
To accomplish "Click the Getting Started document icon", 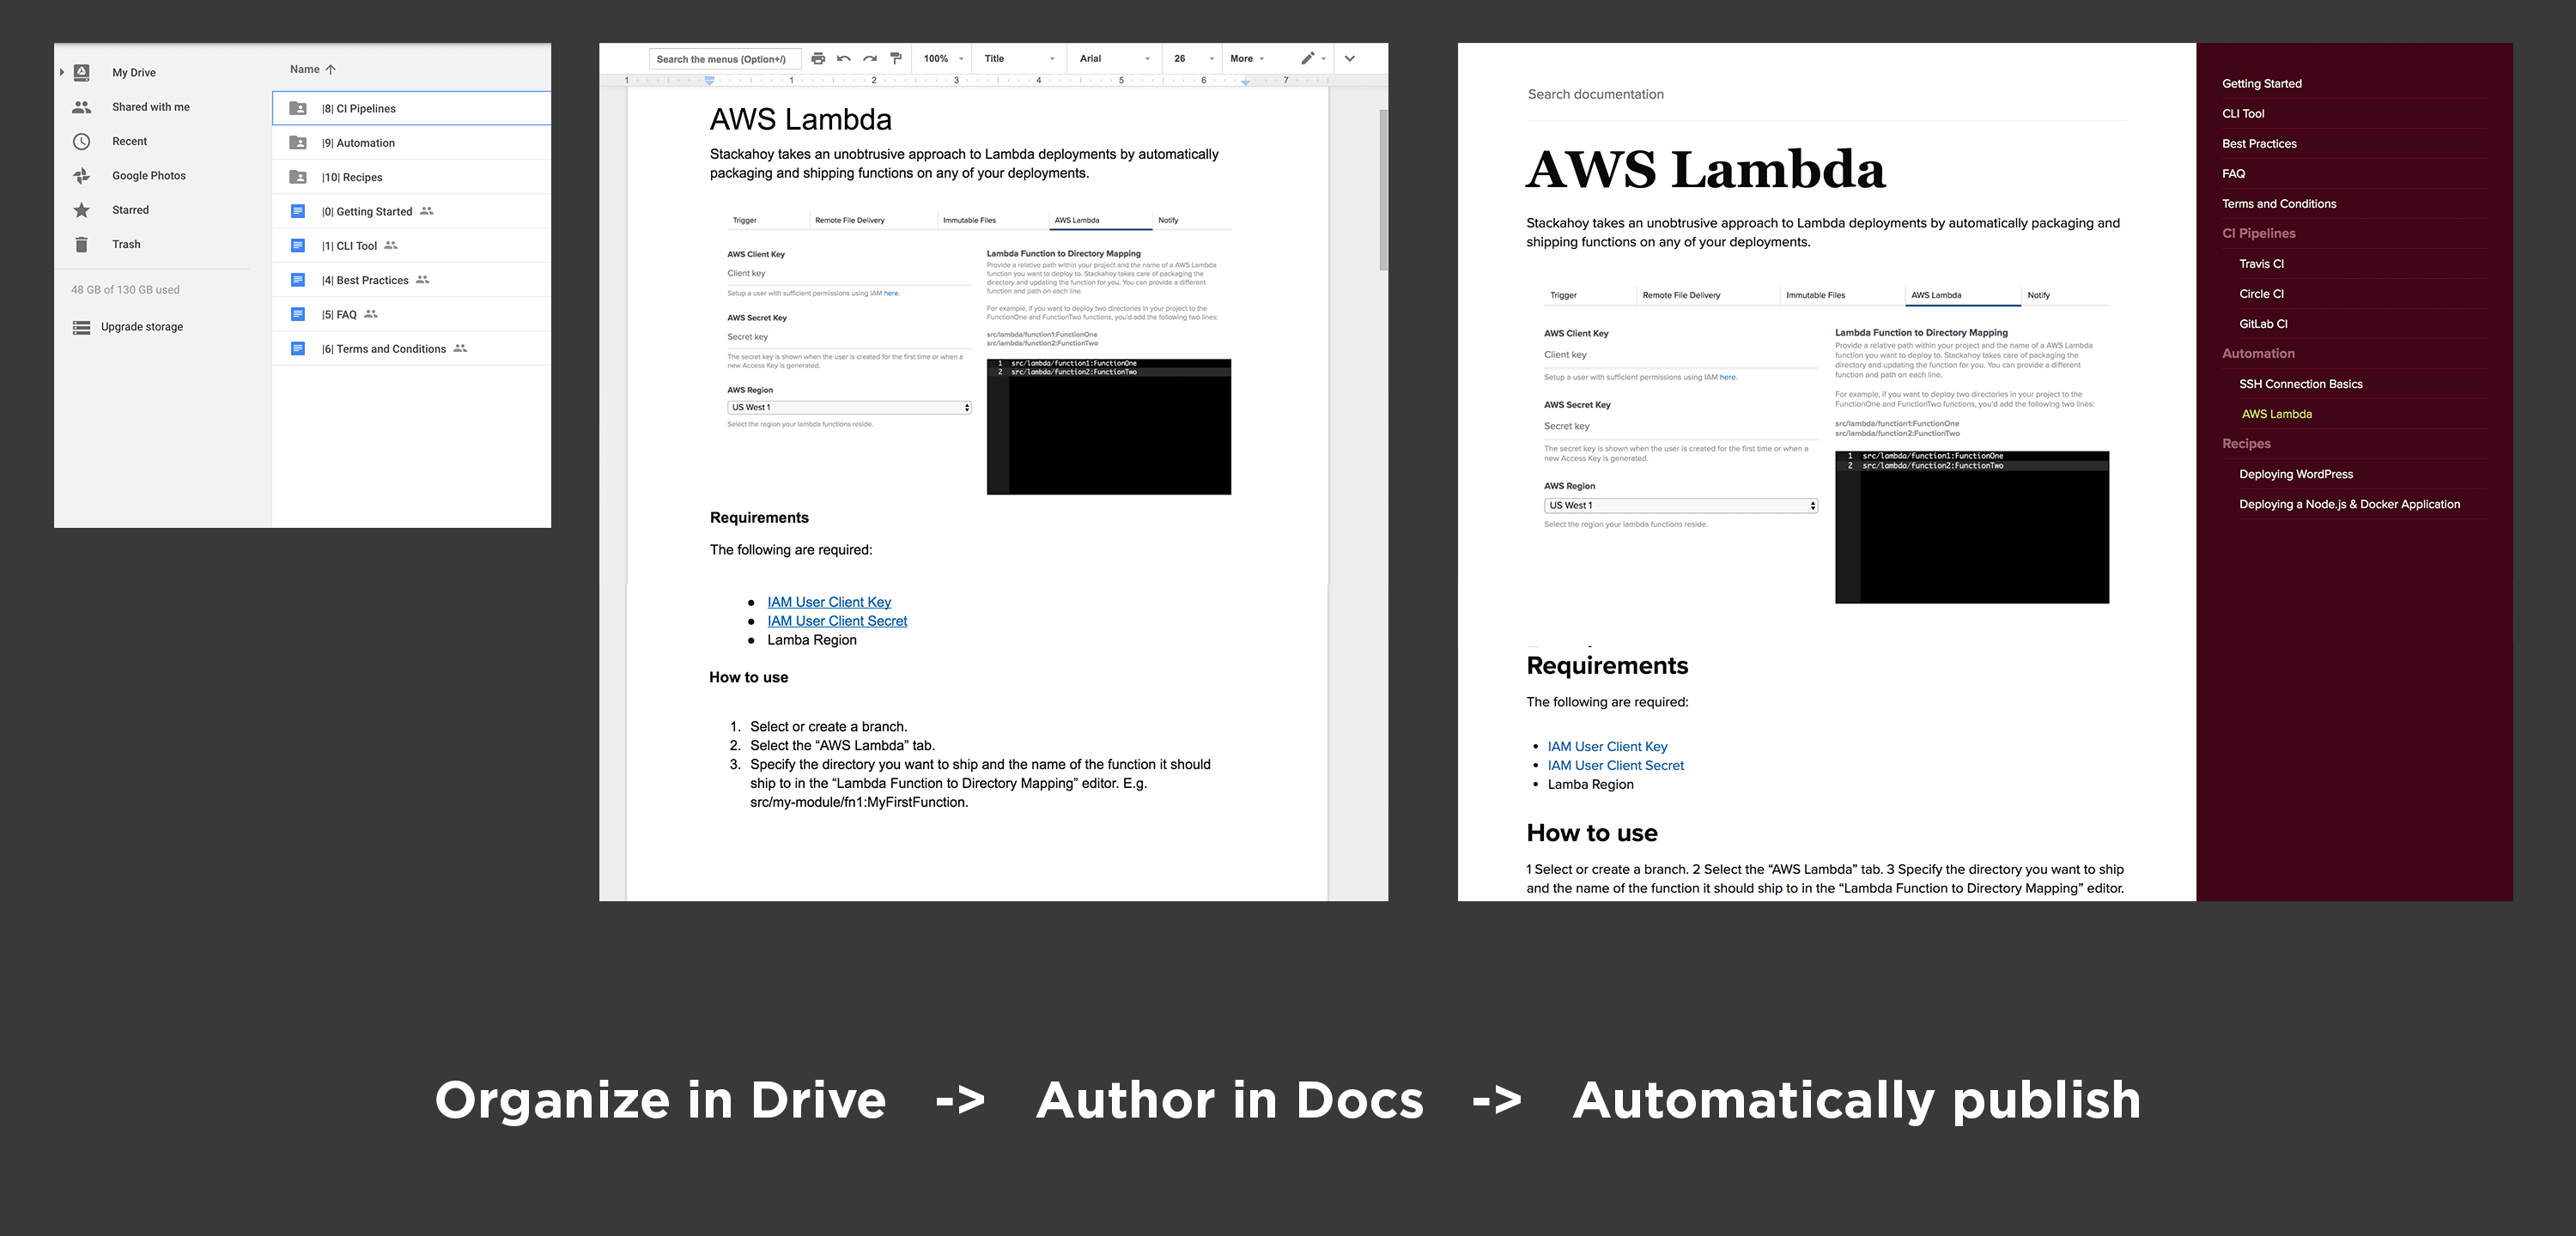I will pyautogui.click(x=298, y=211).
